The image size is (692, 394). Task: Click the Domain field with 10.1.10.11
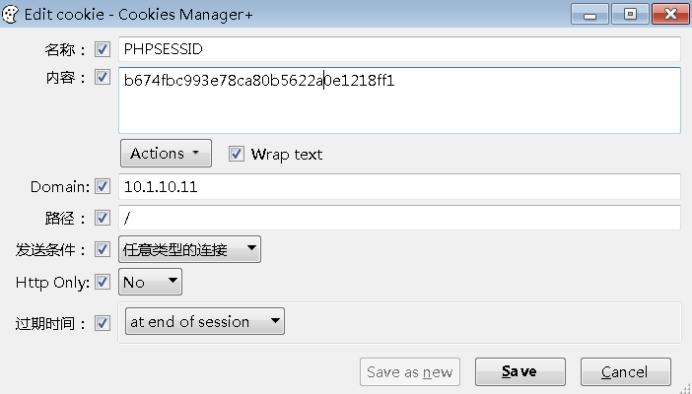(x=399, y=186)
